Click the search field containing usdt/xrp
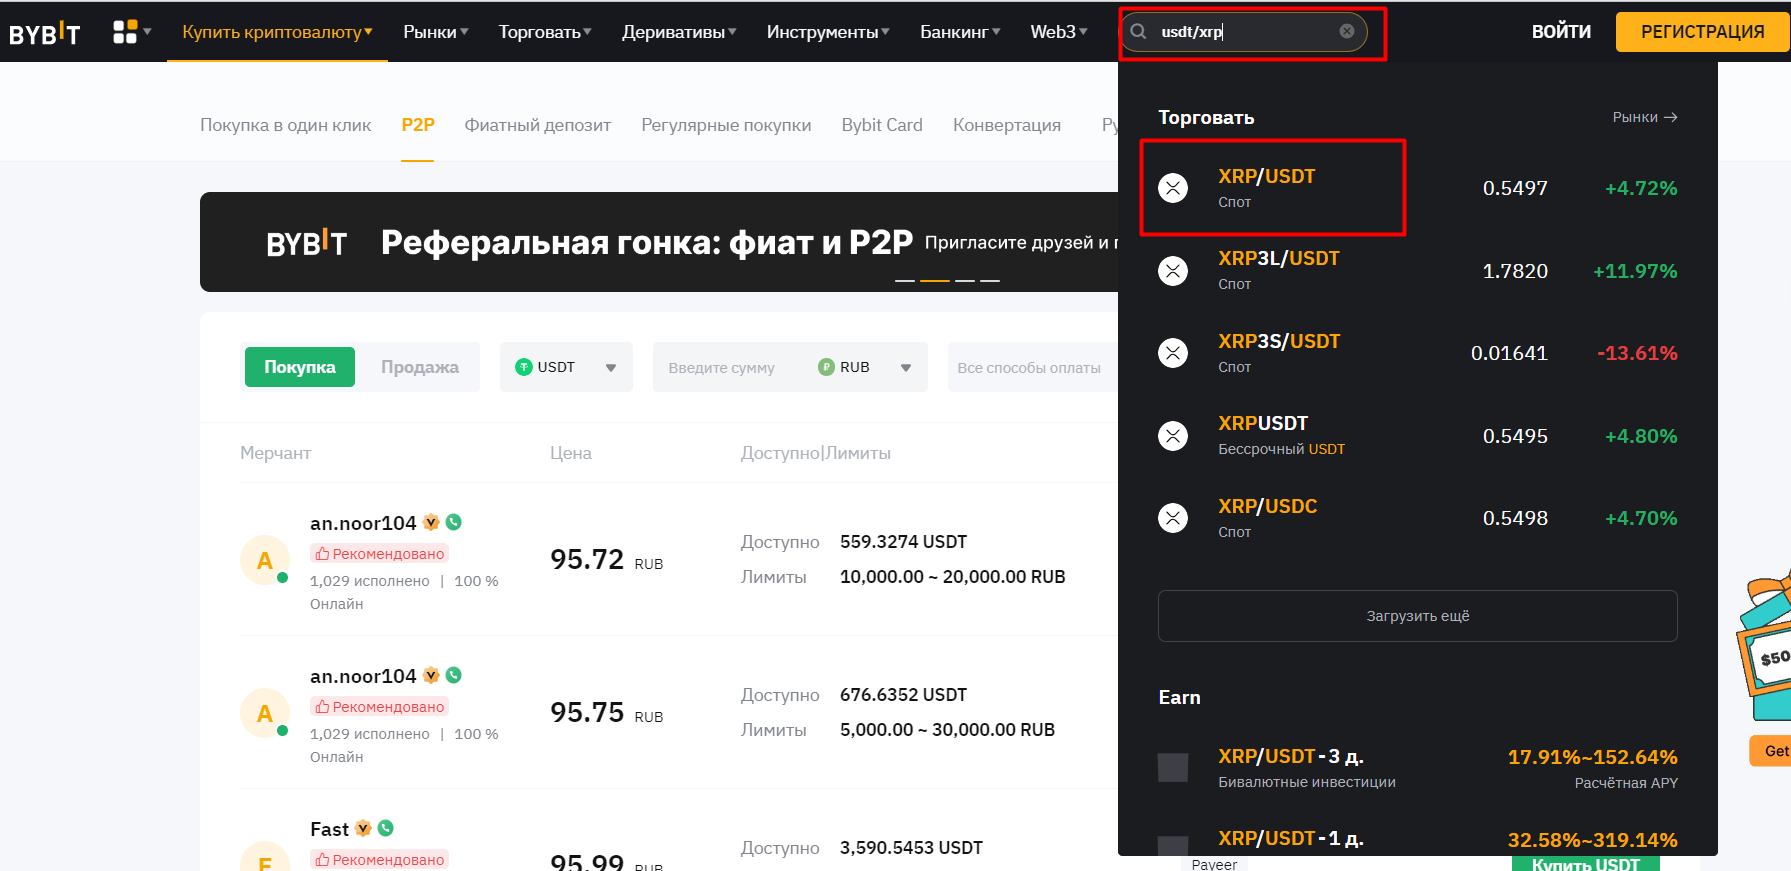Viewport: 1791px width, 871px height. (x=1243, y=31)
